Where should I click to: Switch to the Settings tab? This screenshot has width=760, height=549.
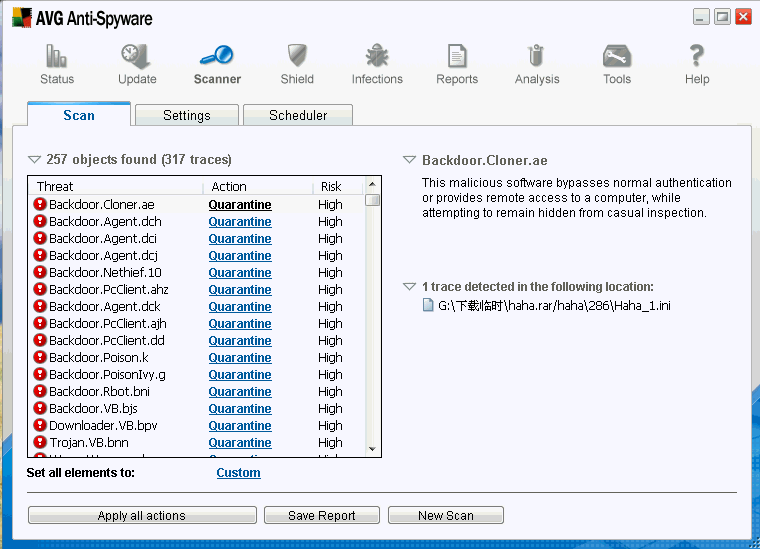pos(187,115)
